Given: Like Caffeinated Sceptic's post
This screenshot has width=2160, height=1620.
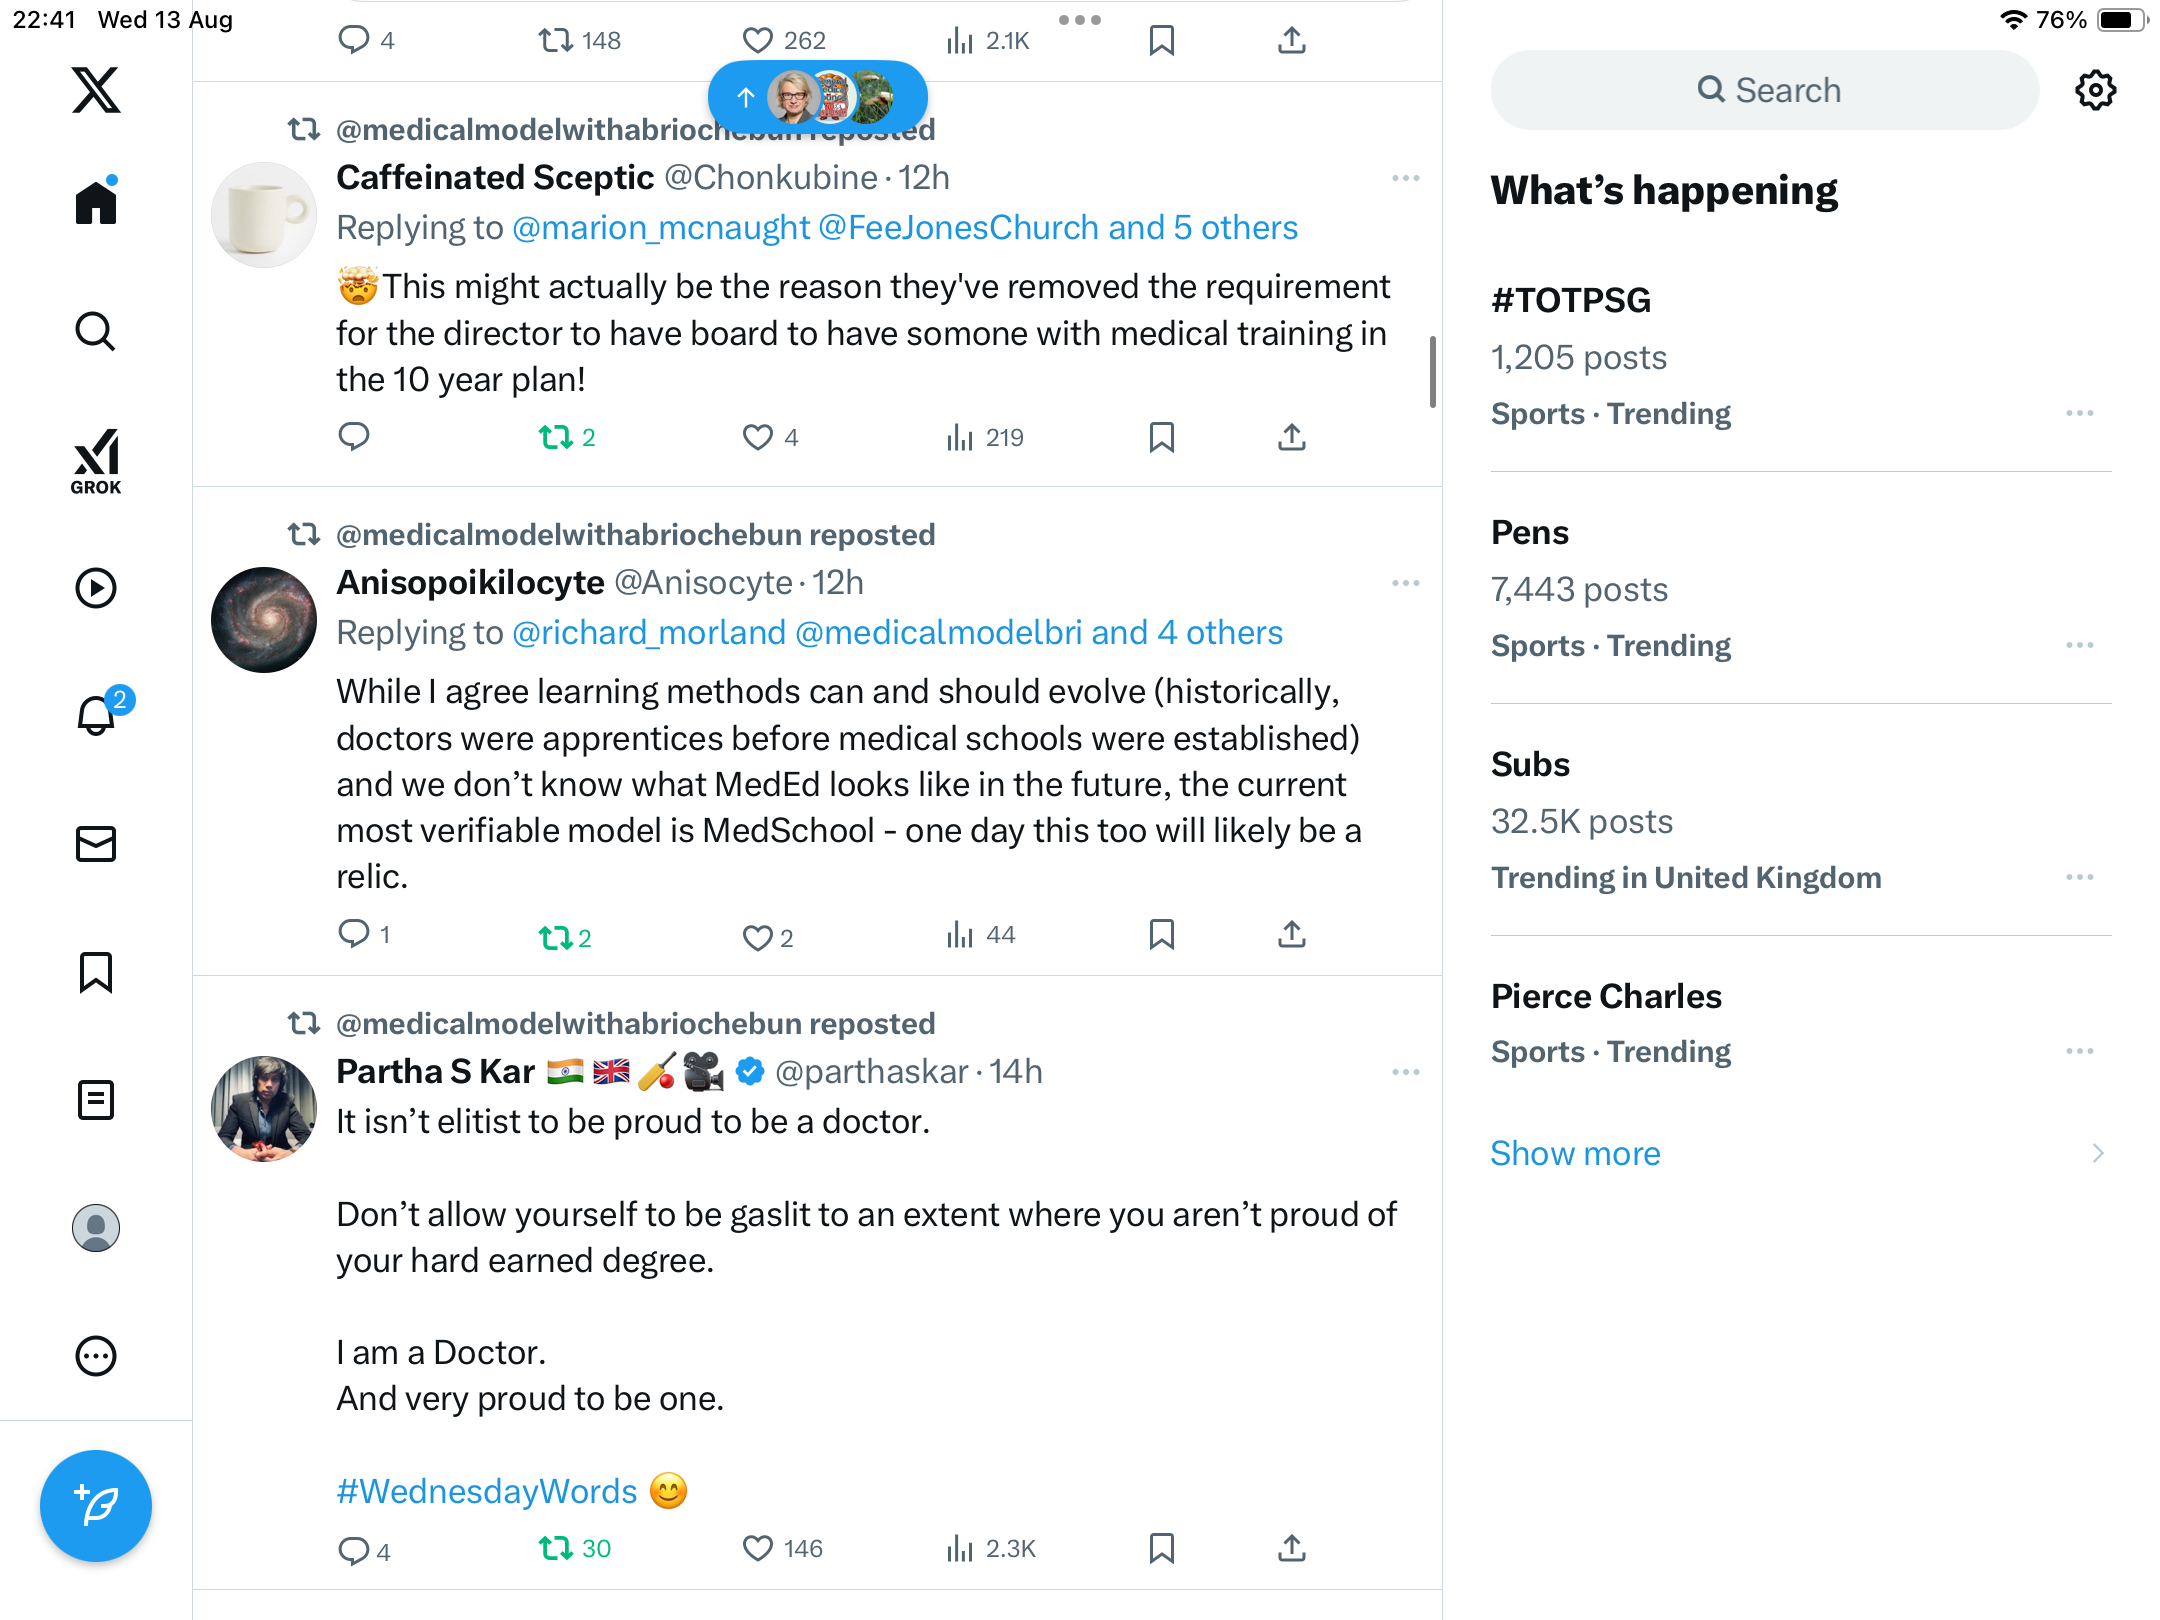Looking at the screenshot, I should (758, 437).
